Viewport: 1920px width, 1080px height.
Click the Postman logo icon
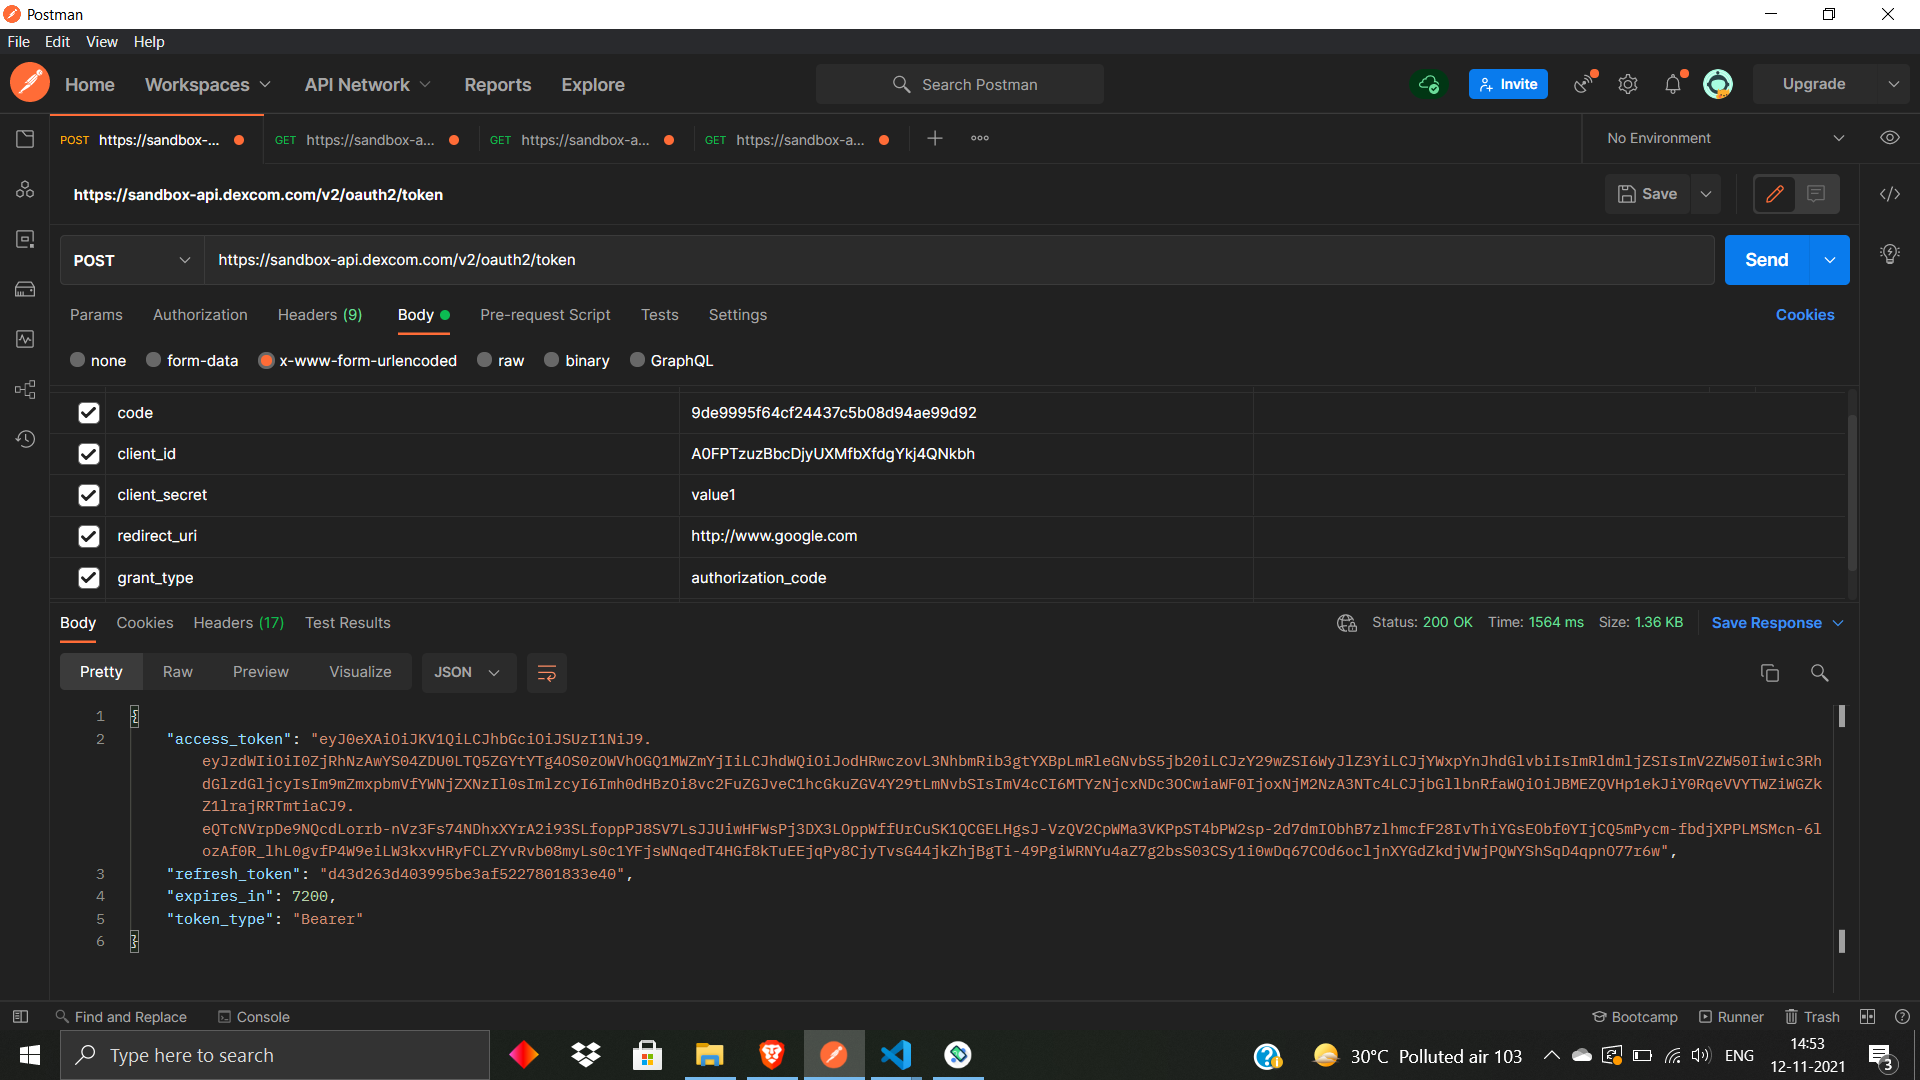pyautogui.click(x=30, y=83)
